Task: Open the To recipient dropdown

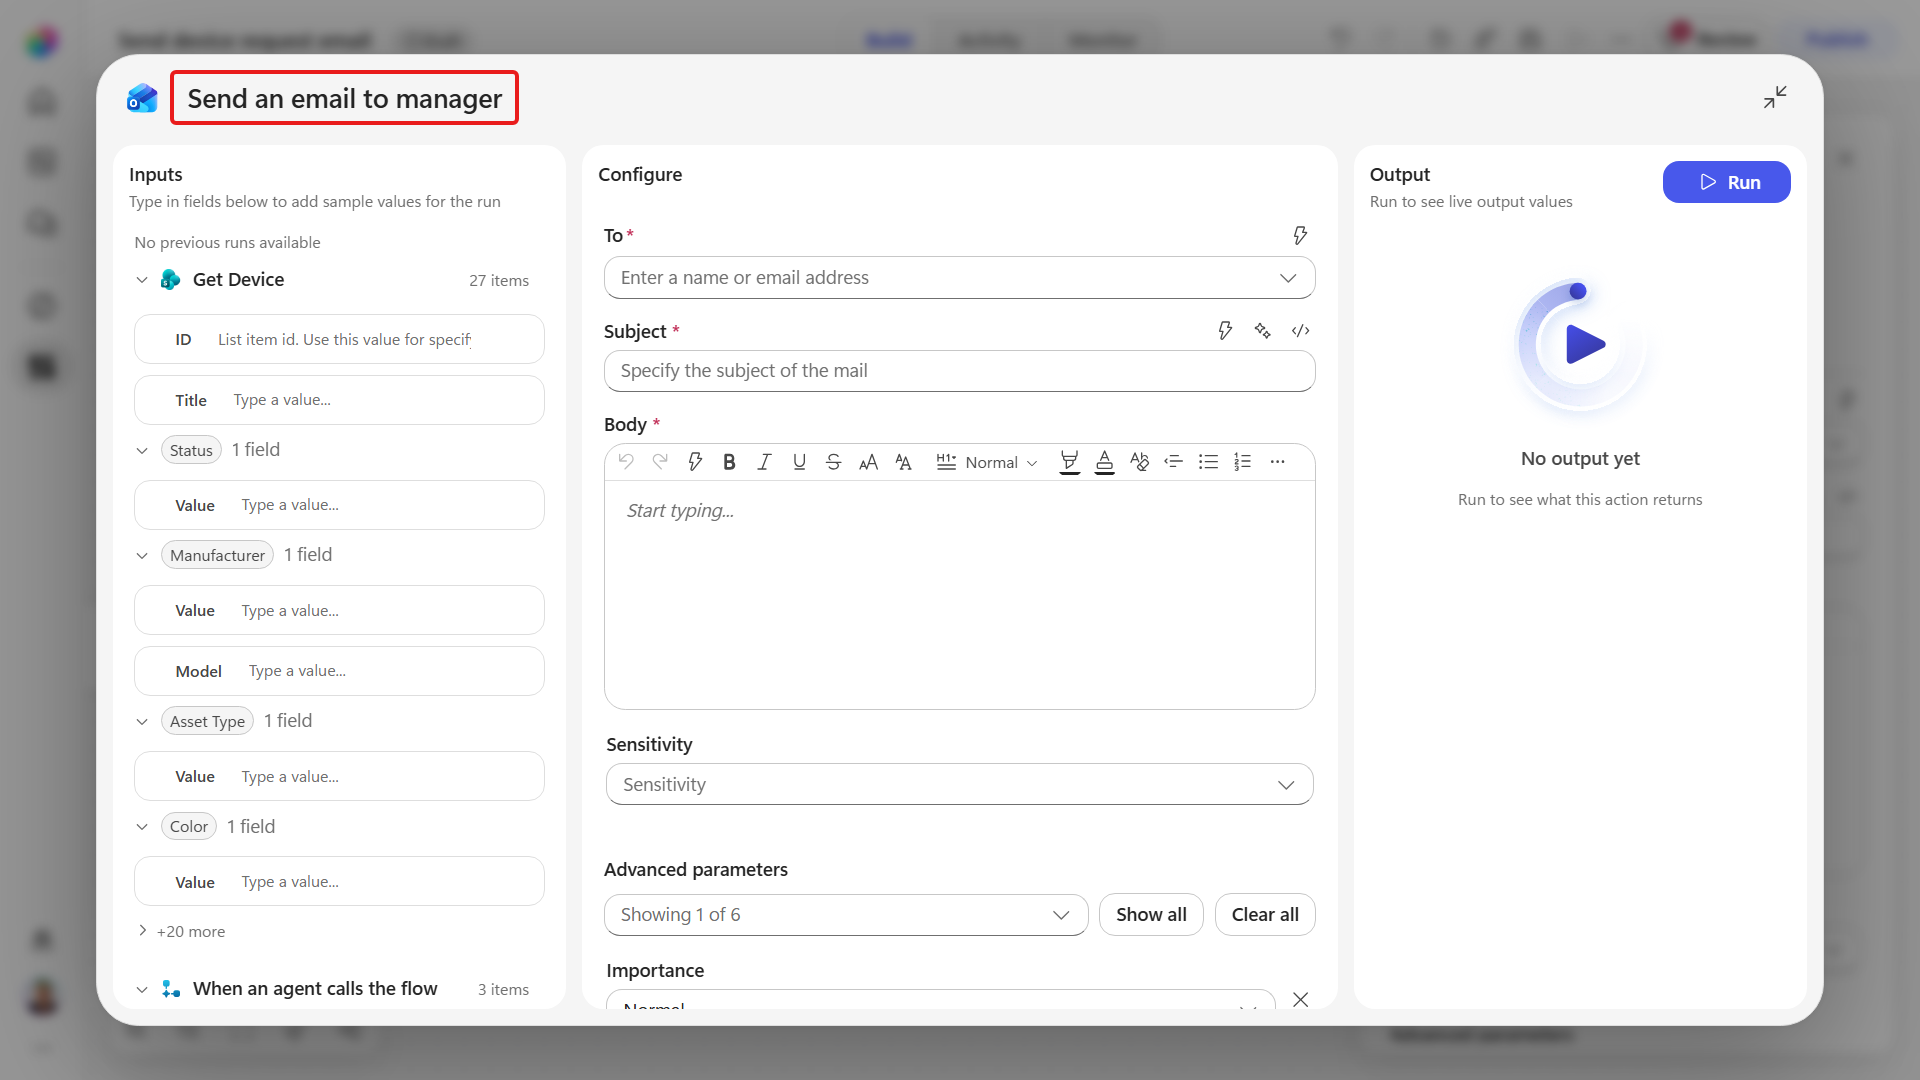Action: pos(1288,278)
